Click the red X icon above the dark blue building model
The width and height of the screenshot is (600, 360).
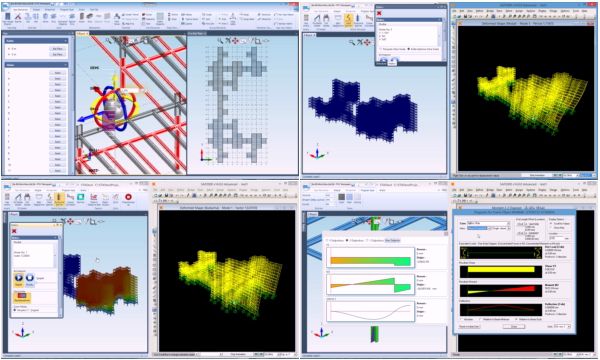tap(379, 13)
